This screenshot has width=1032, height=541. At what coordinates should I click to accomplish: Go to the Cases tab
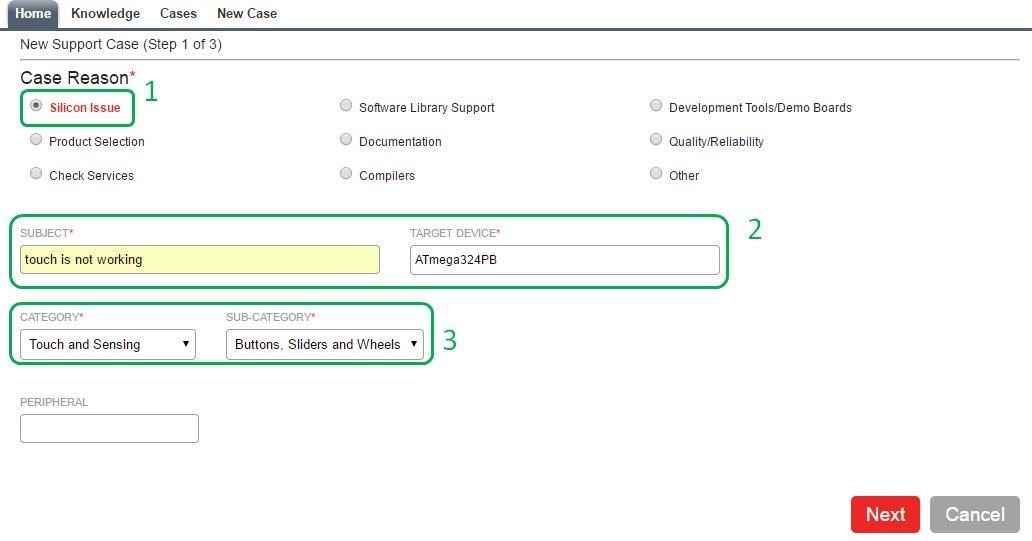[x=178, y=14]
